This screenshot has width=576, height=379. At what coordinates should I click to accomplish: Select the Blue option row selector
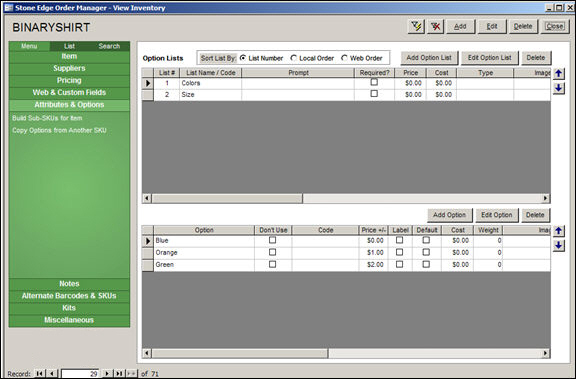coord(148,241)
